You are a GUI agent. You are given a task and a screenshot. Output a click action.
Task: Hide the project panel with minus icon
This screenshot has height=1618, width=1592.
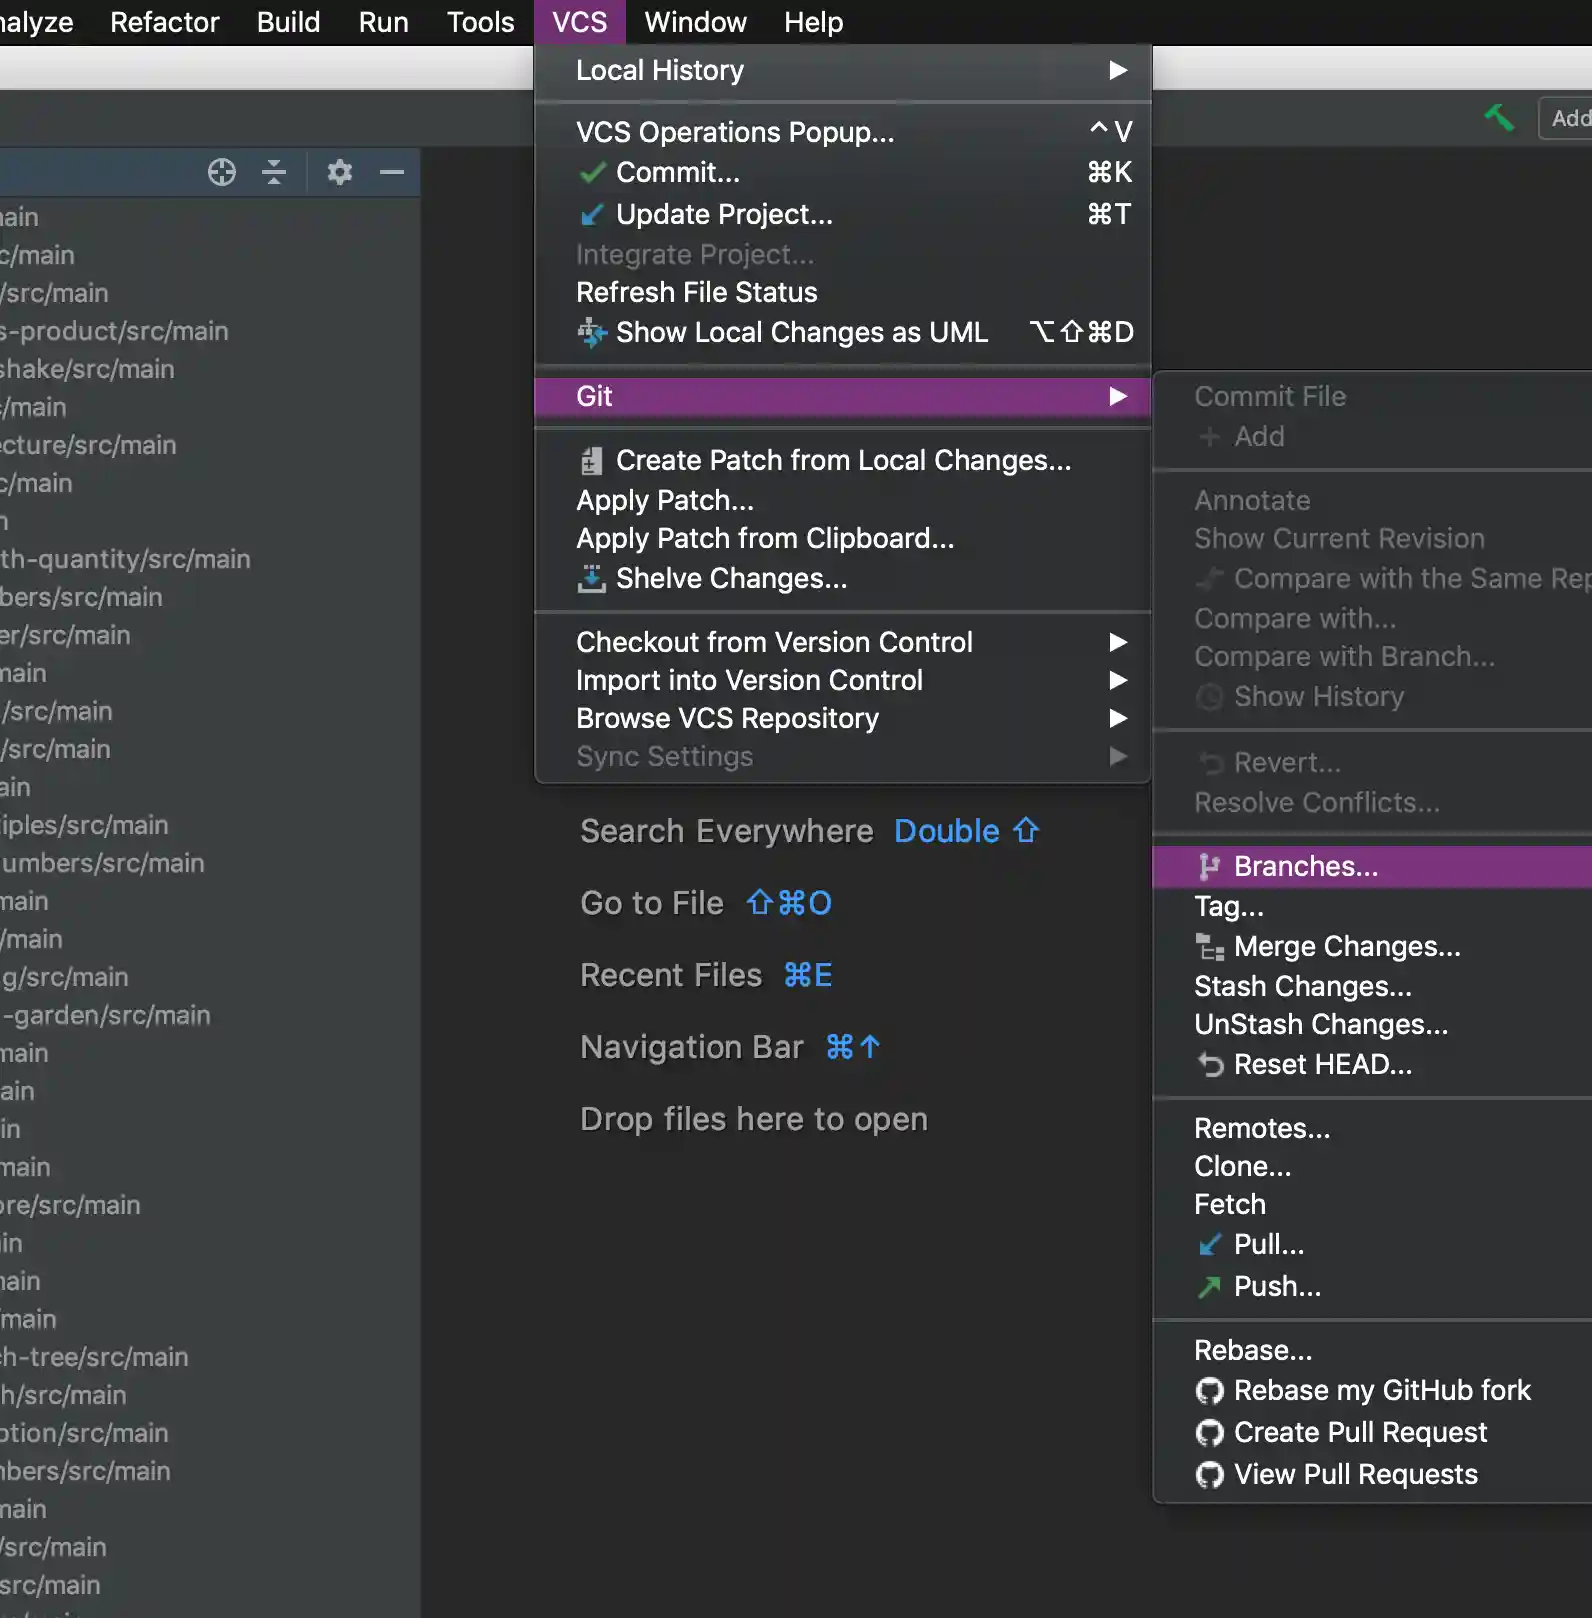tap(392, 173)
